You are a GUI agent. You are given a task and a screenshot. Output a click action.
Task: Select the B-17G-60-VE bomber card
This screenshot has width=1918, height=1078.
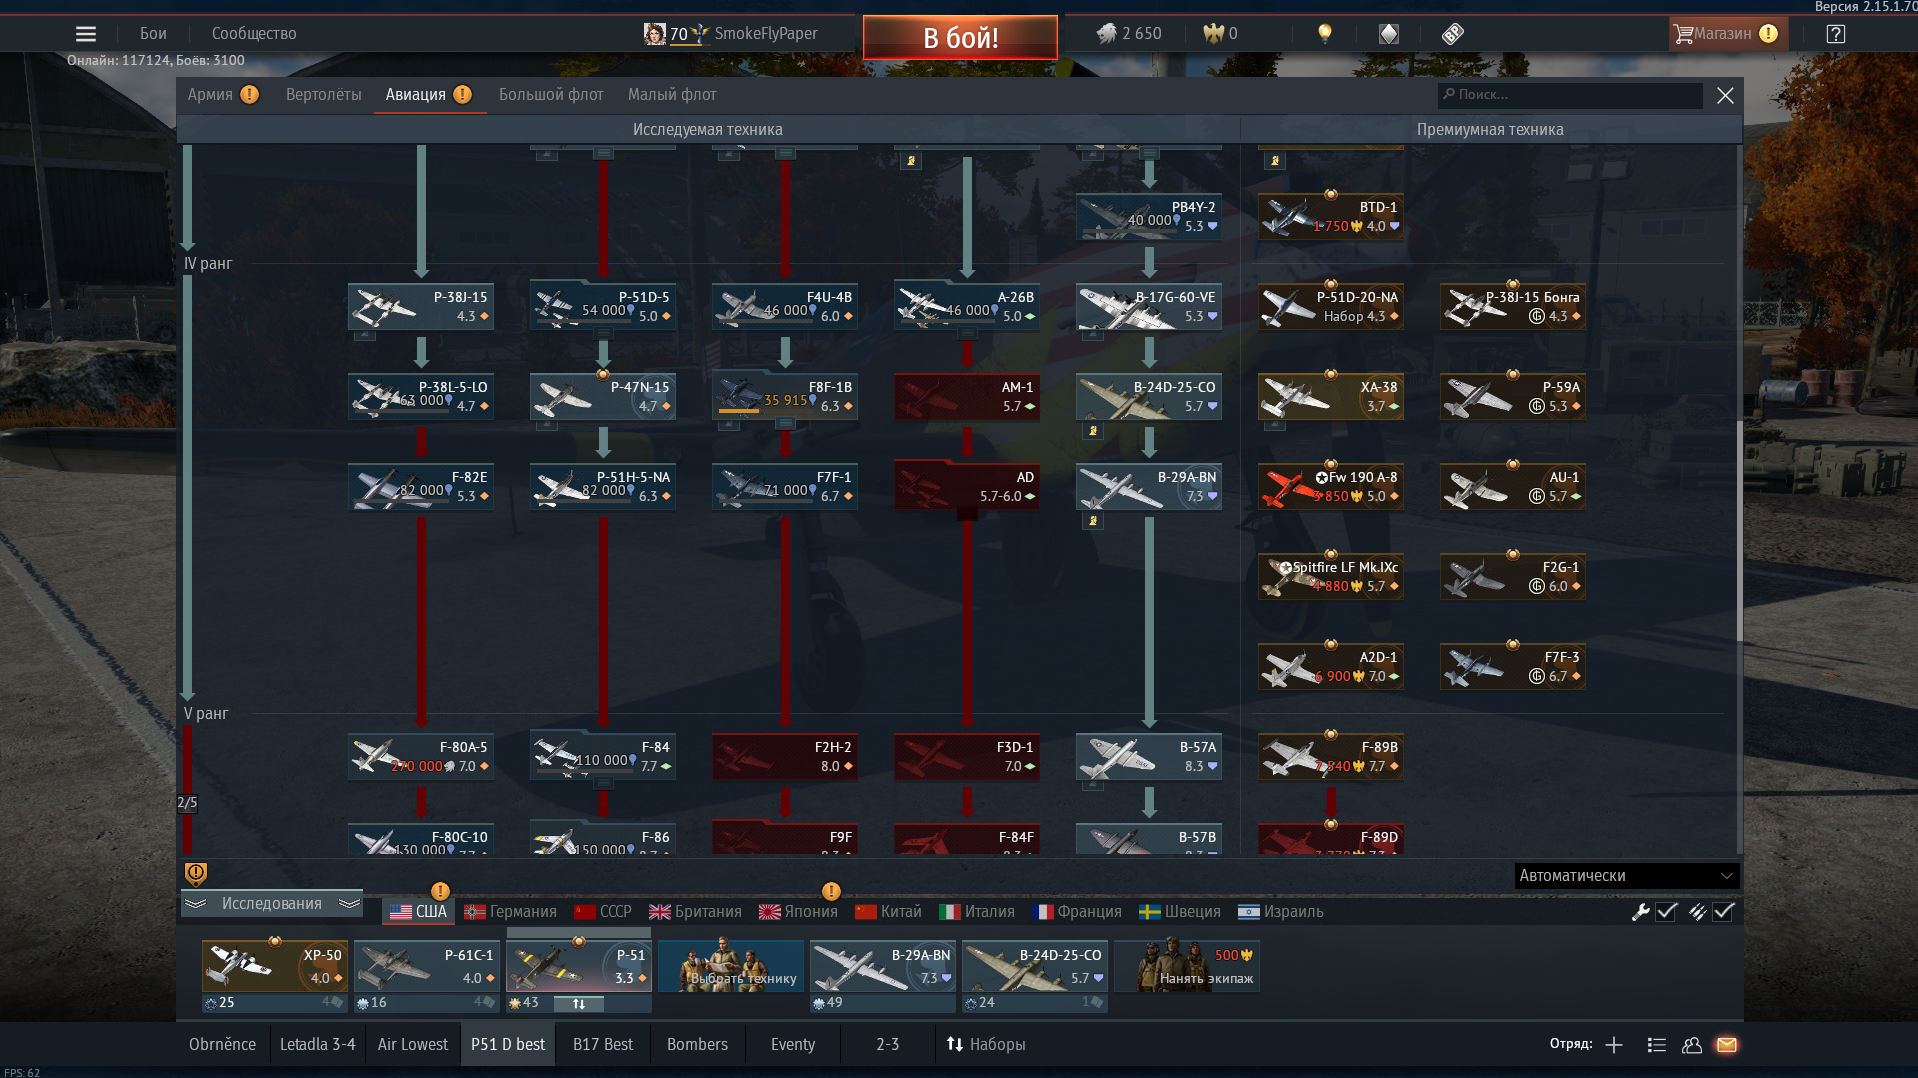[x=1149, y=306]
